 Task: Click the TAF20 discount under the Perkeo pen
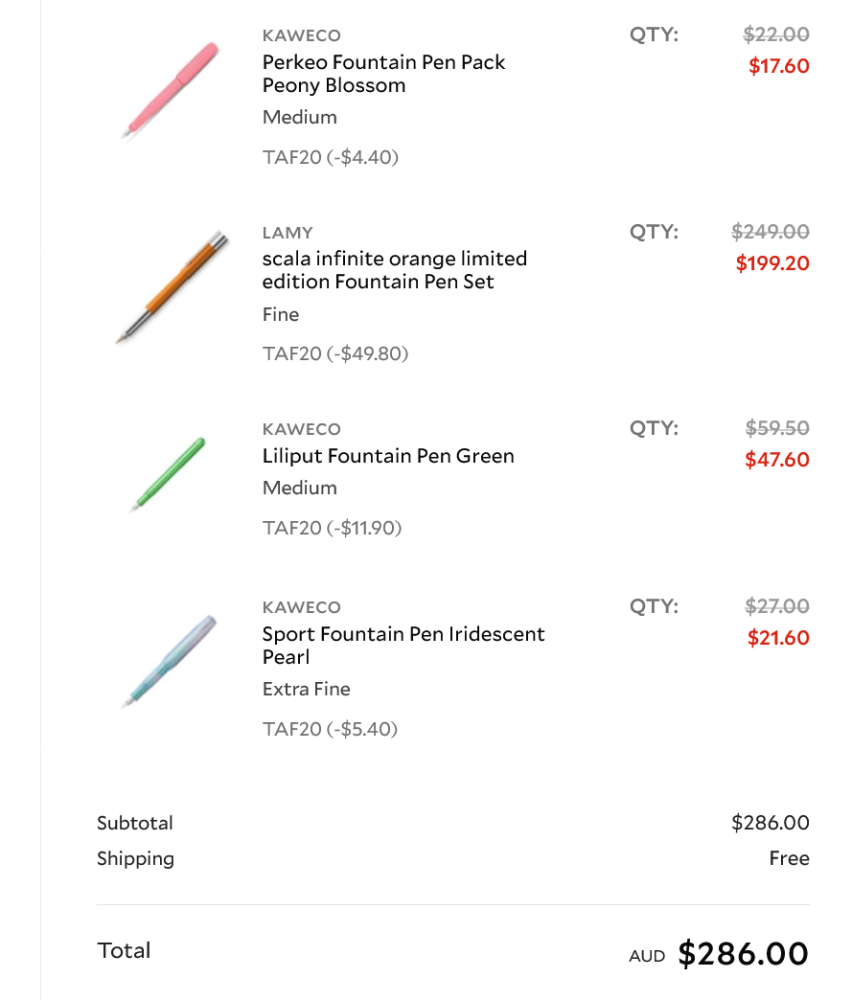[331, 157]
